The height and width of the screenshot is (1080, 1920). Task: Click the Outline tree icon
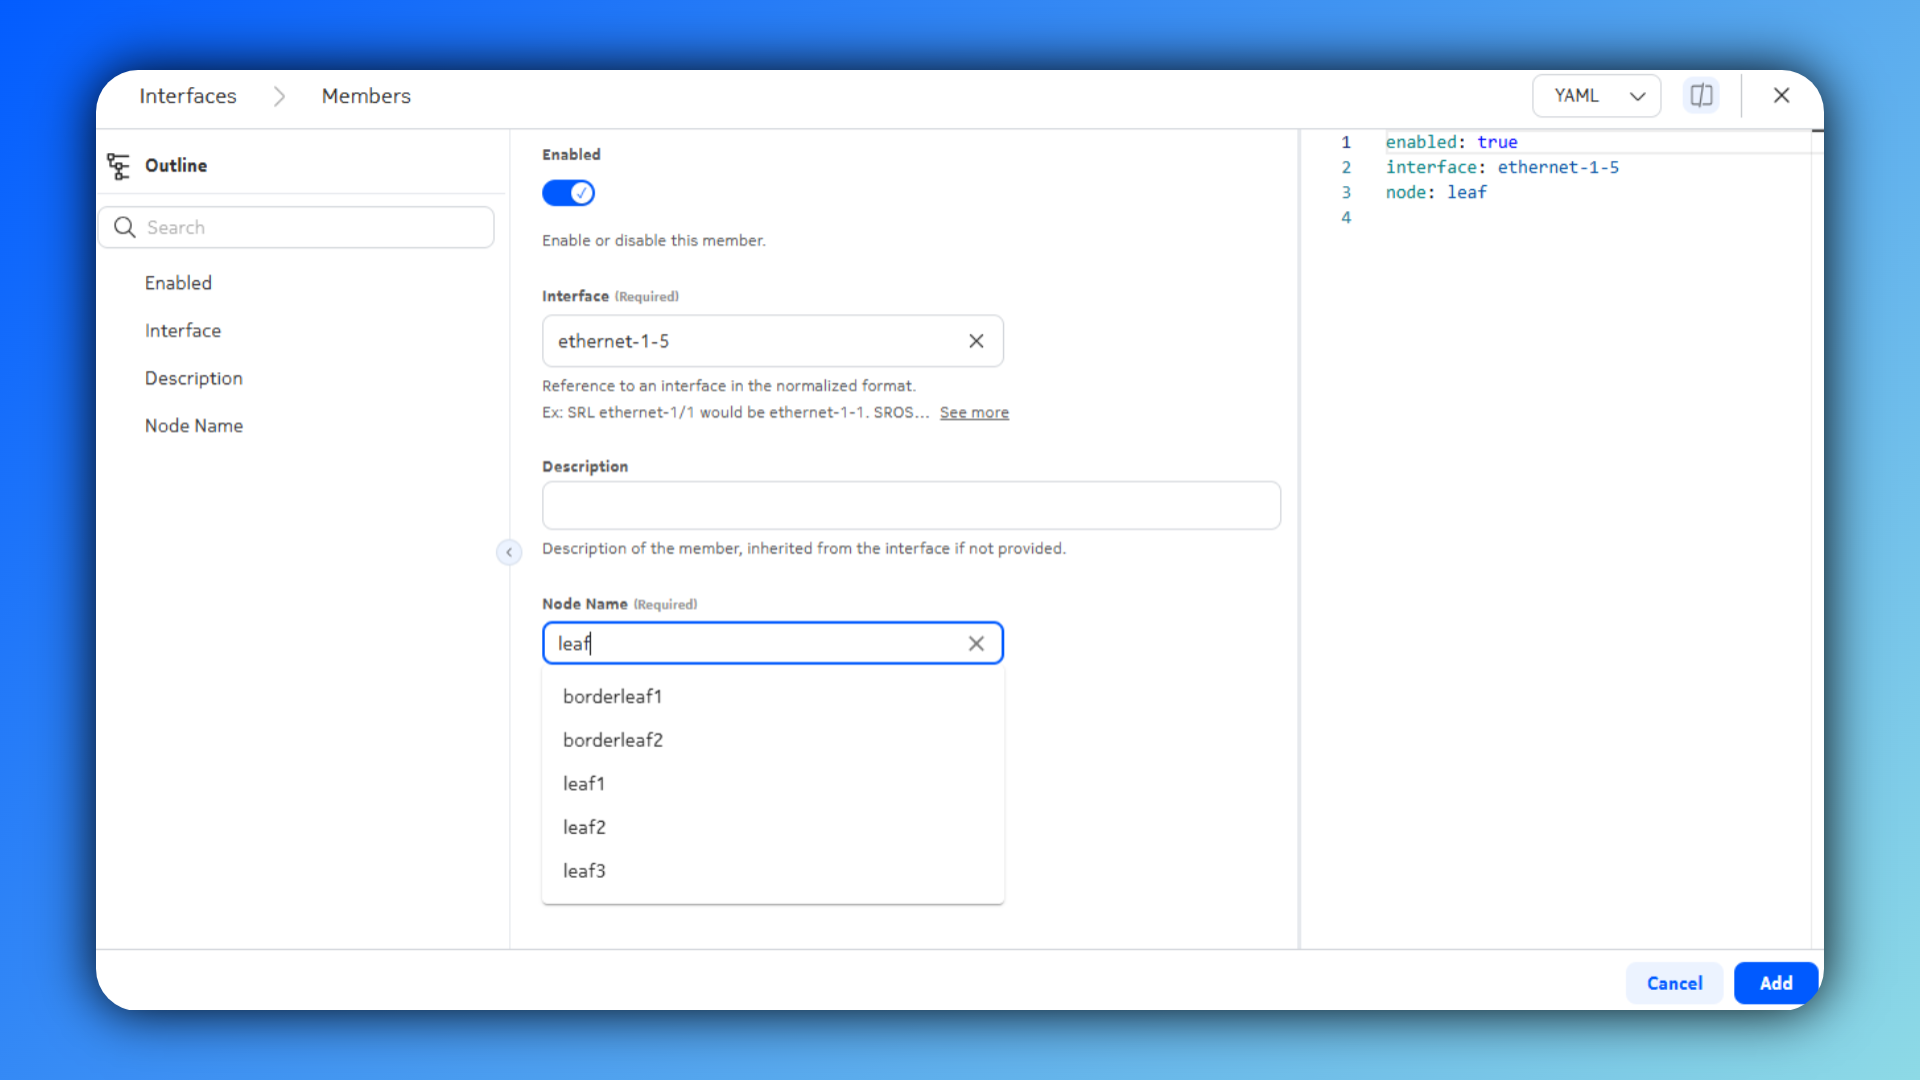click(118, 166)
